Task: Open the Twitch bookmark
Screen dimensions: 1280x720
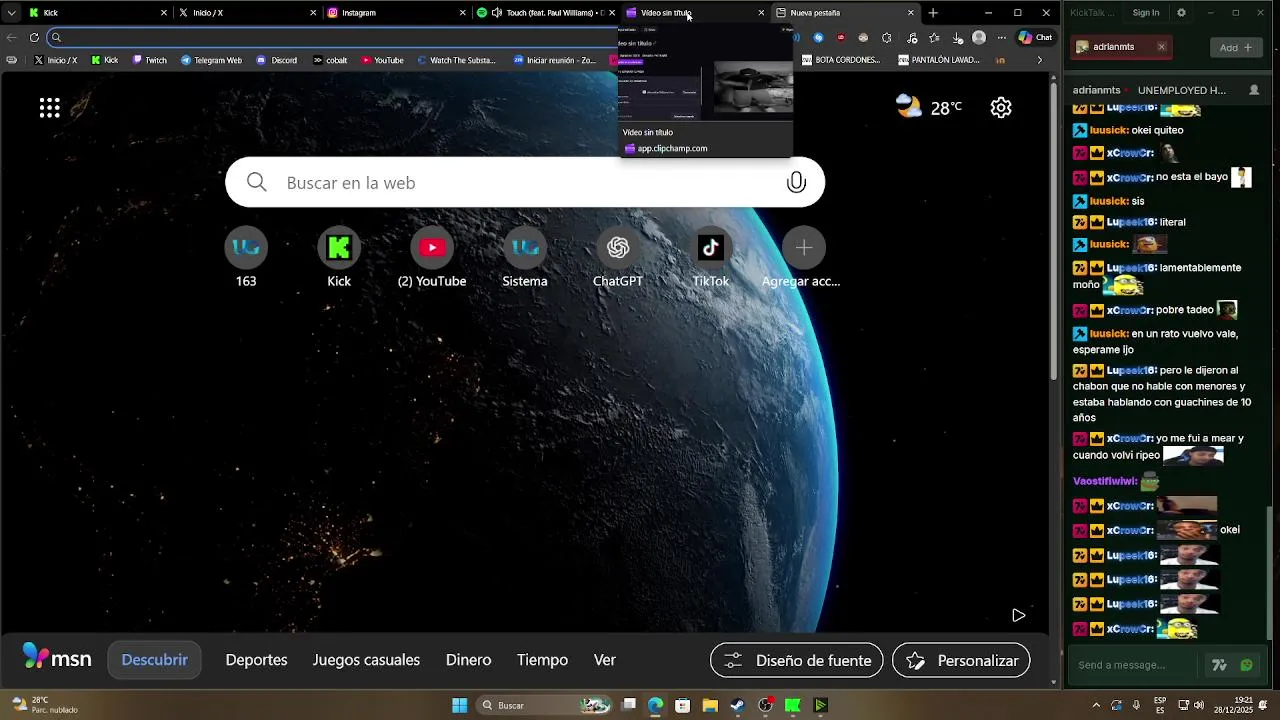Action: pos(149,60)
